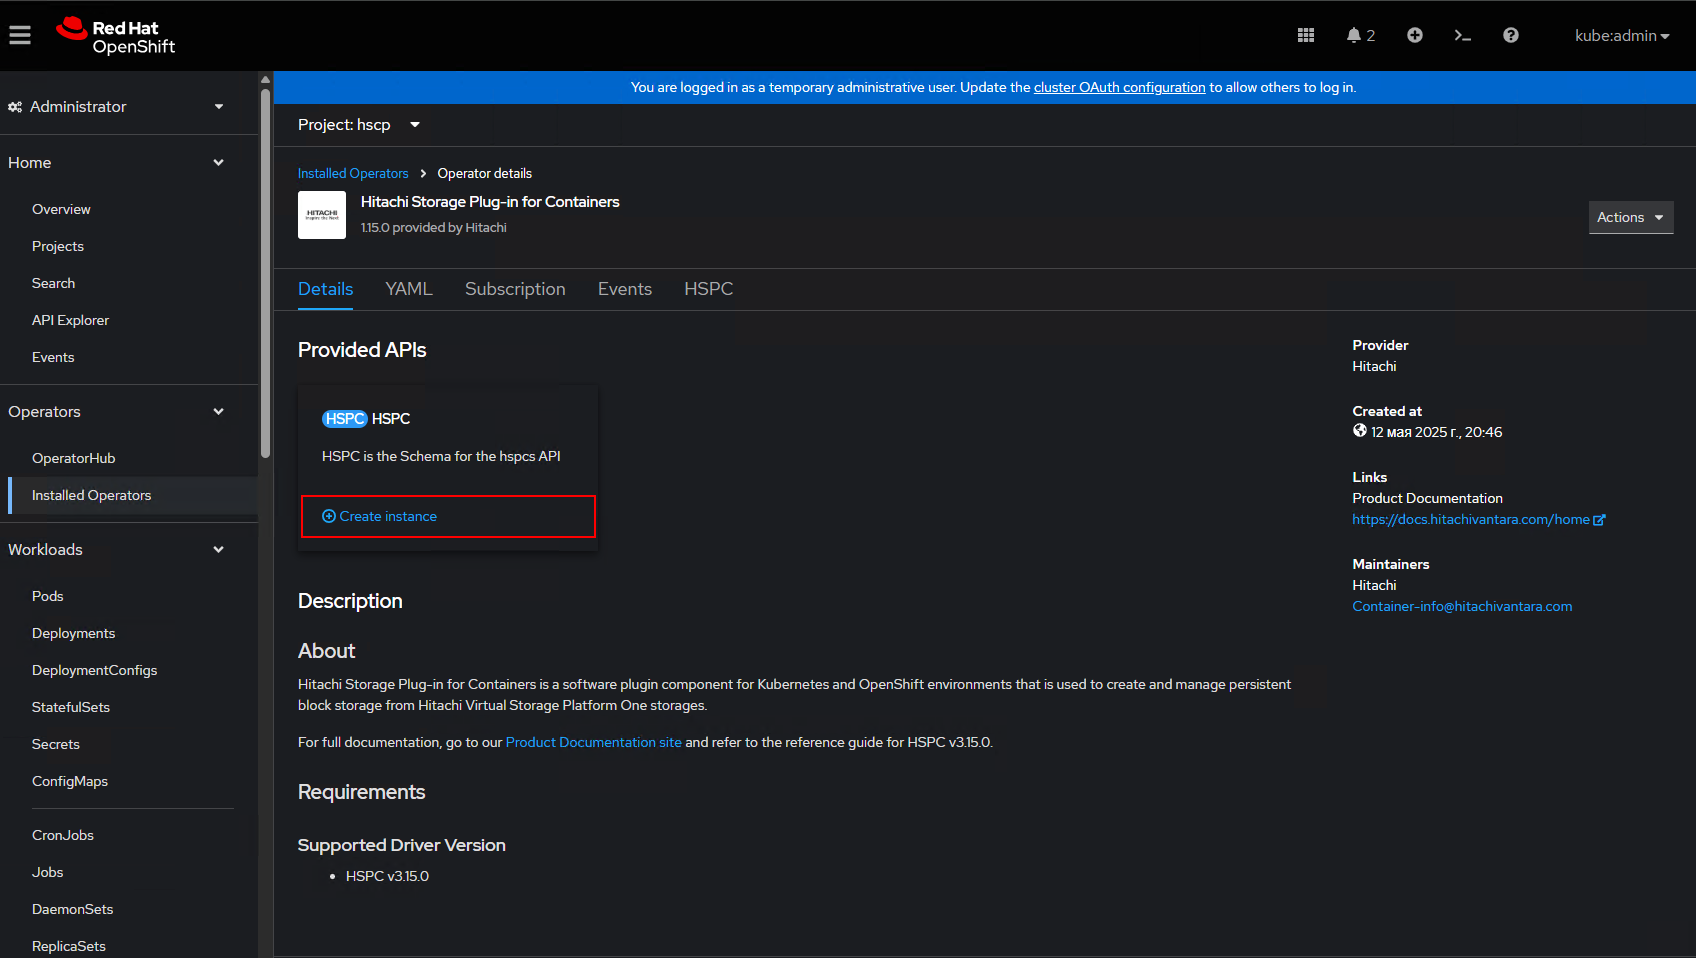Open OperatorHub in sidebar
The height and width of the screenshot is (958, 1696).
click(x=73, y=458)
